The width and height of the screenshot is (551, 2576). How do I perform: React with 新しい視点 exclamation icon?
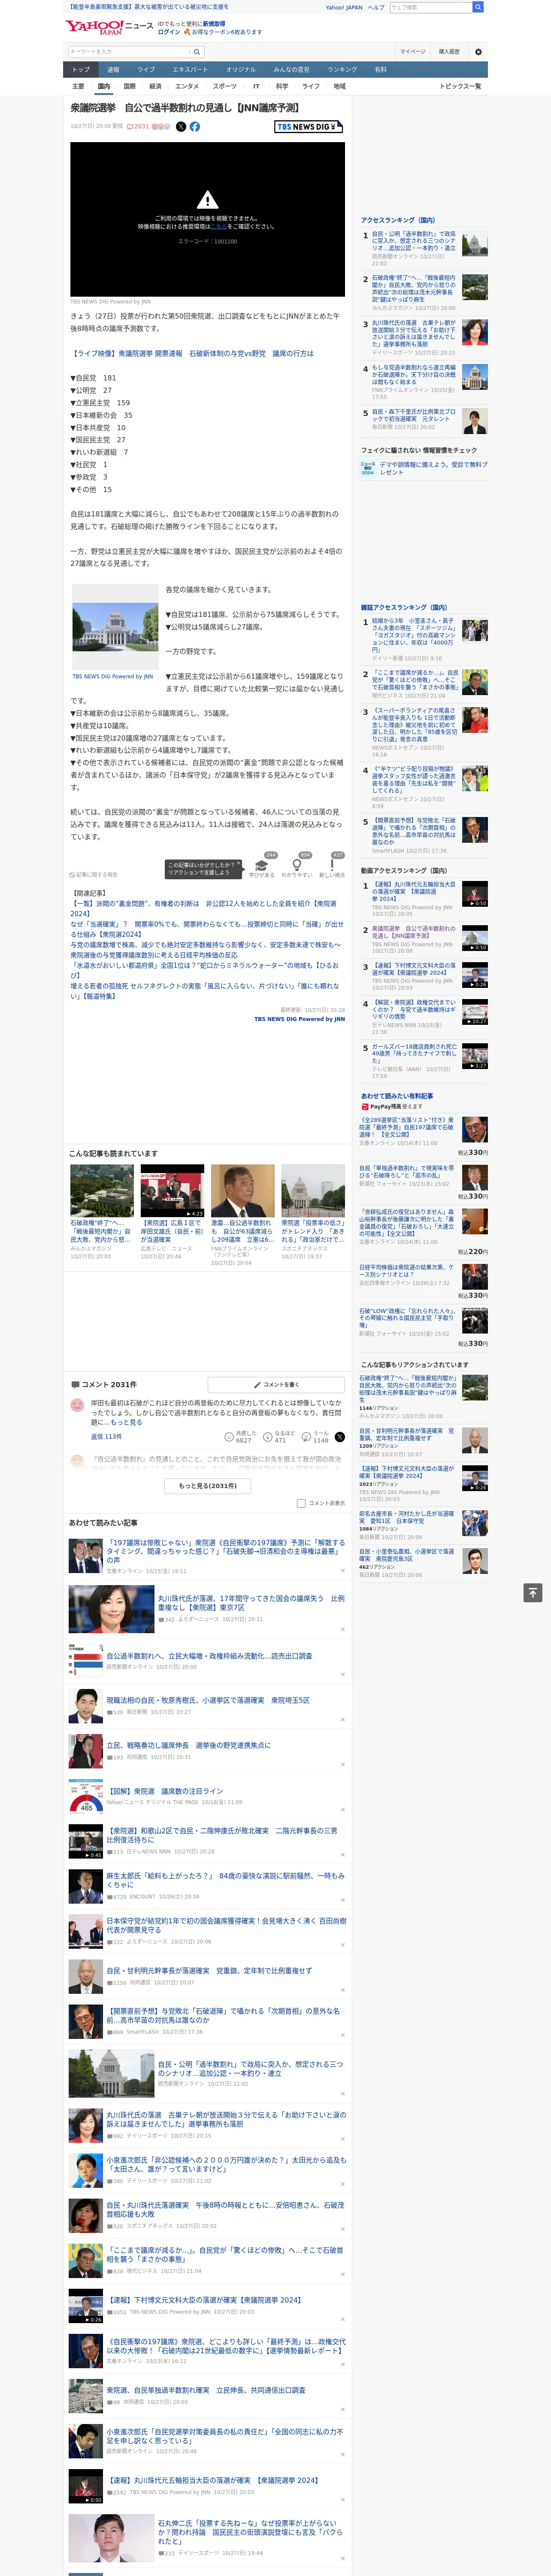pos(332,865)
